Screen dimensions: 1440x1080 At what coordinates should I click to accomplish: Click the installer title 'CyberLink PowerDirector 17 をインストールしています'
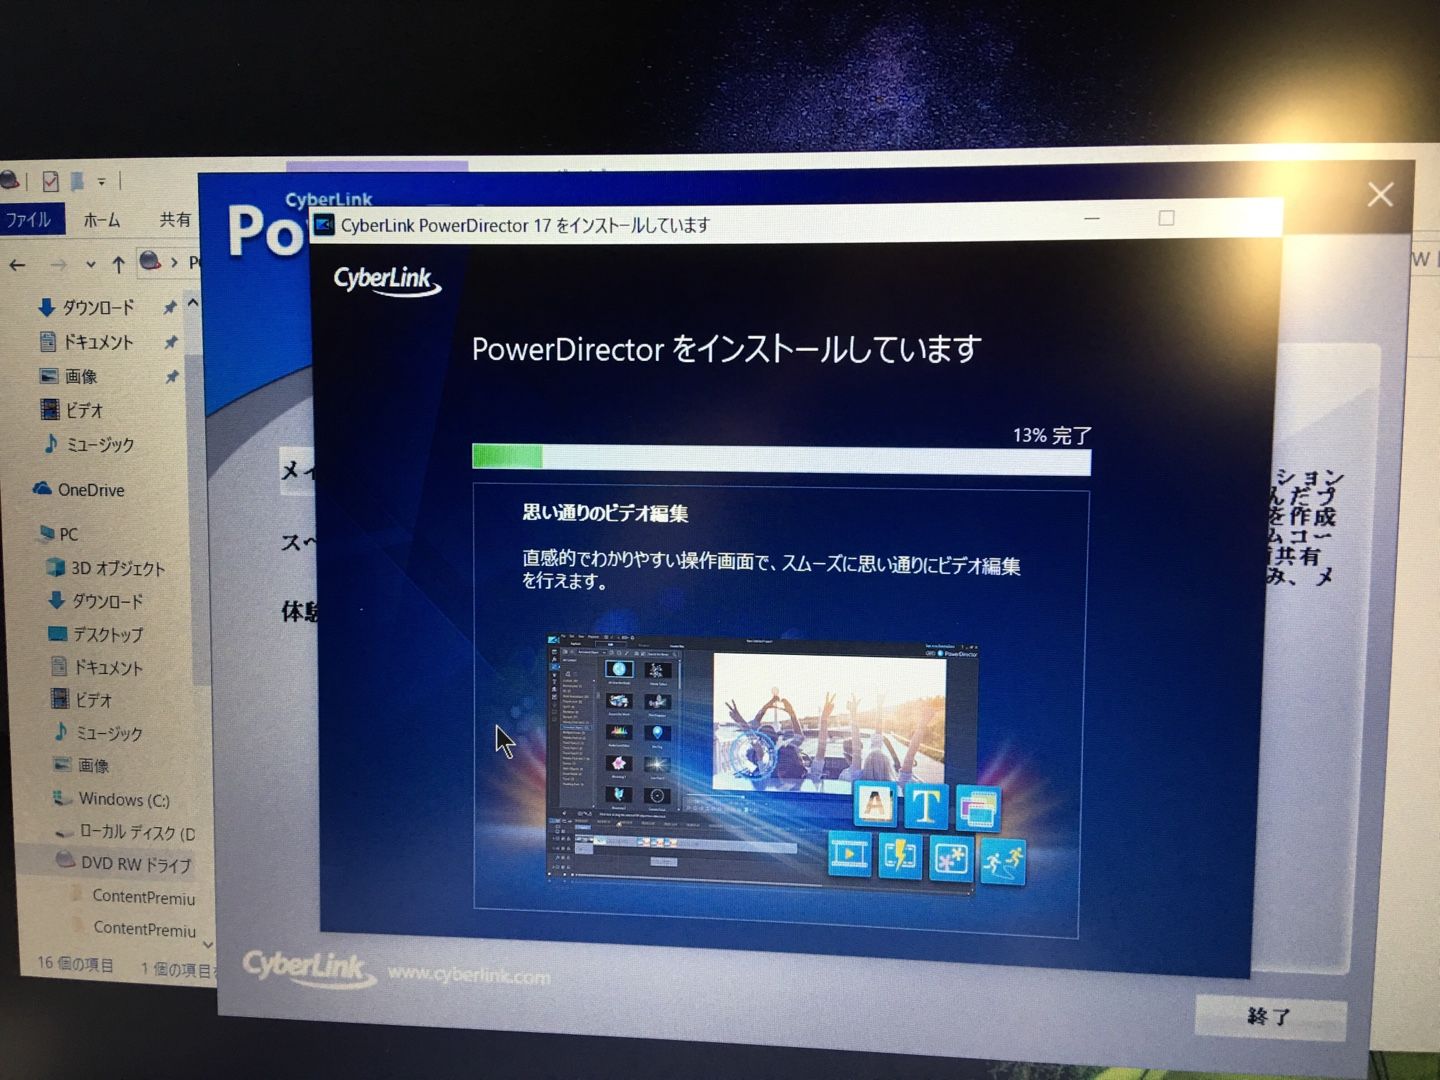click(525, 225)
